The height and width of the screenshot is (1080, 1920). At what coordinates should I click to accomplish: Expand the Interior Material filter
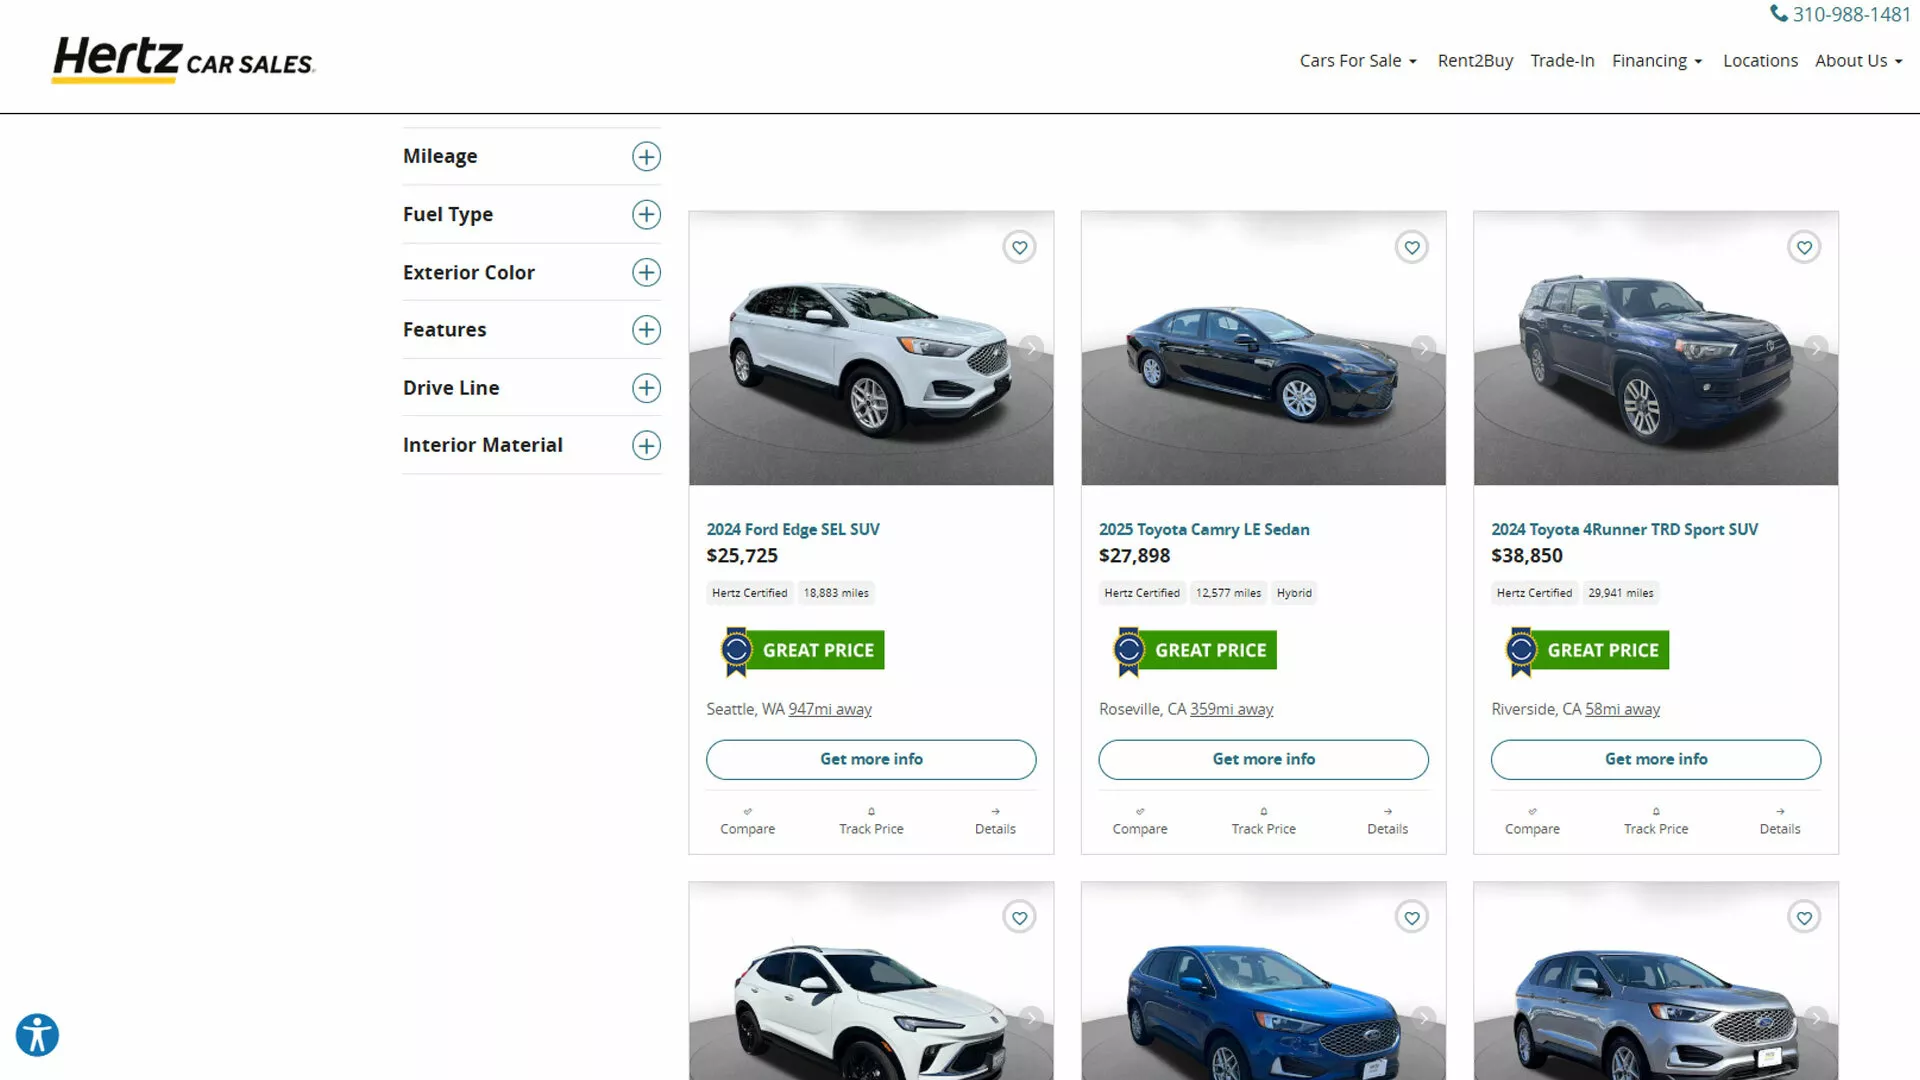pos(646,445)
